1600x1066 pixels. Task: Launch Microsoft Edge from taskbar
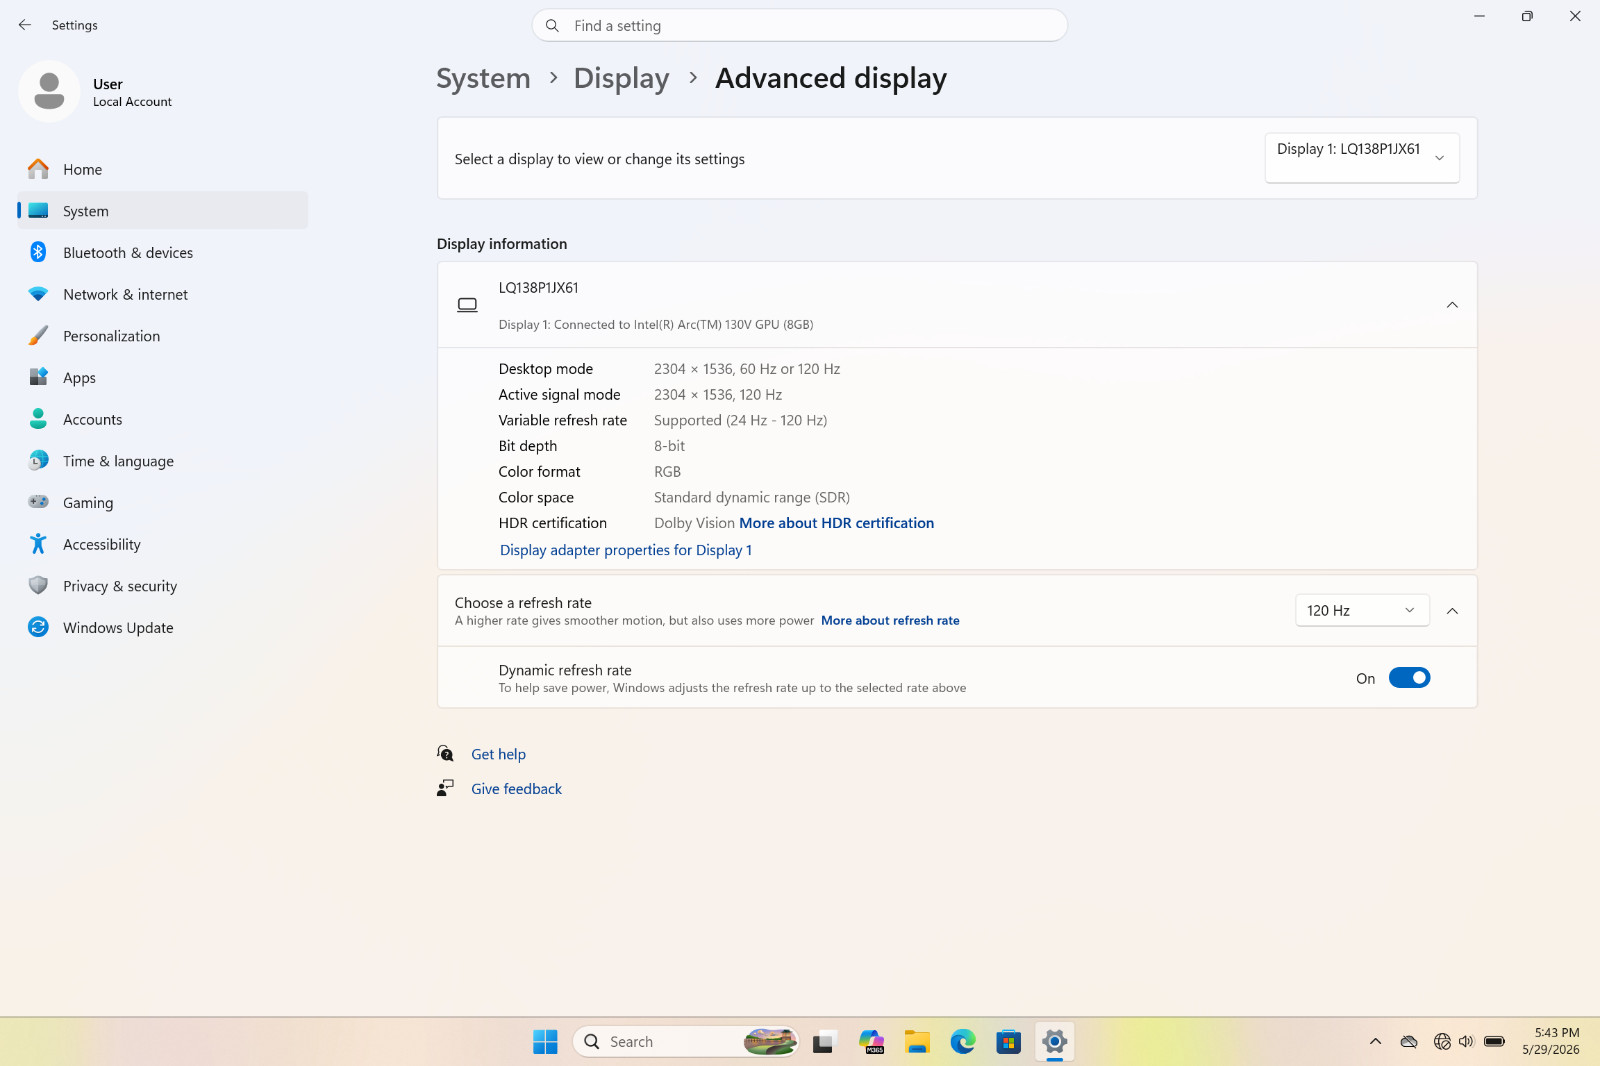point(963,1042)
